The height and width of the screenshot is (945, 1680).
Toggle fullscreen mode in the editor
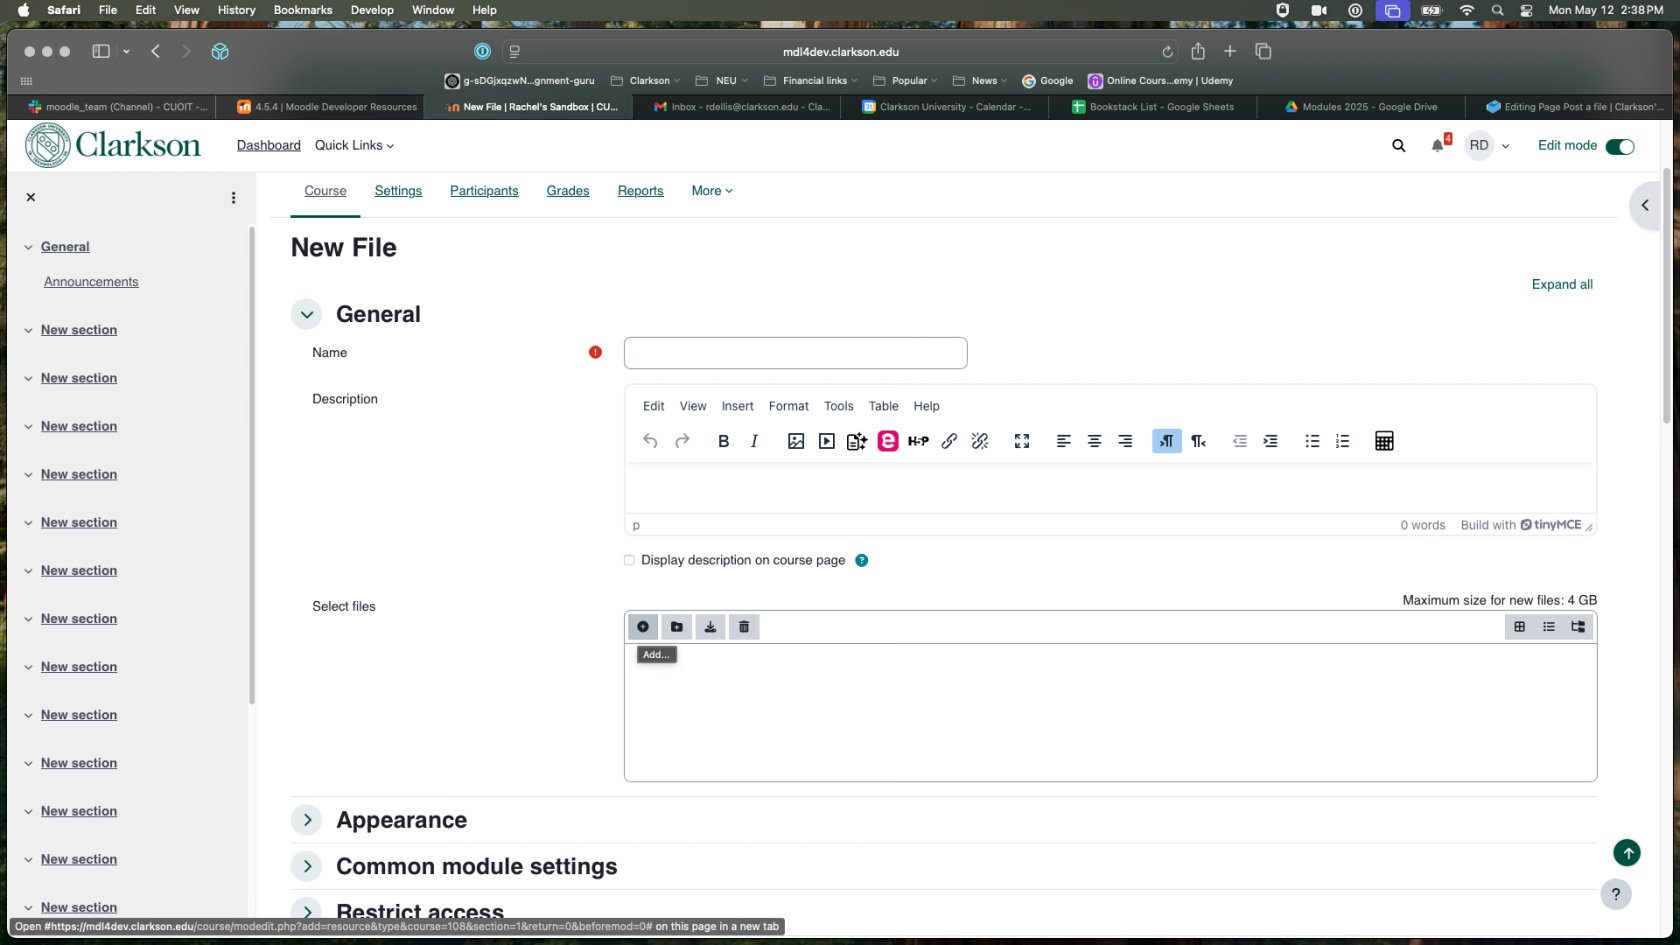pyautogui.click(x=1022, y=441)
